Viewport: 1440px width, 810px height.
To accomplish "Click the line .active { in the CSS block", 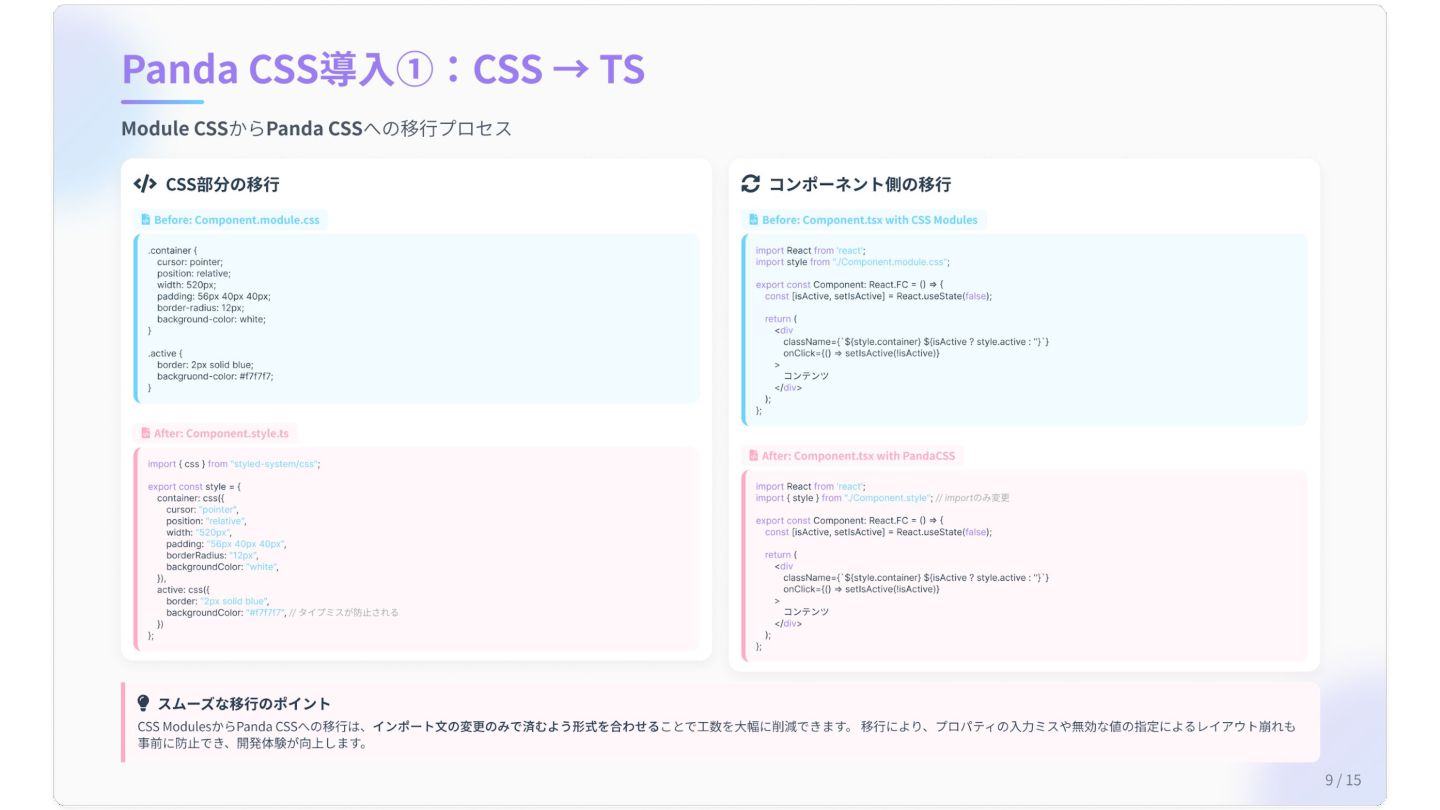I will pos(166,353).
